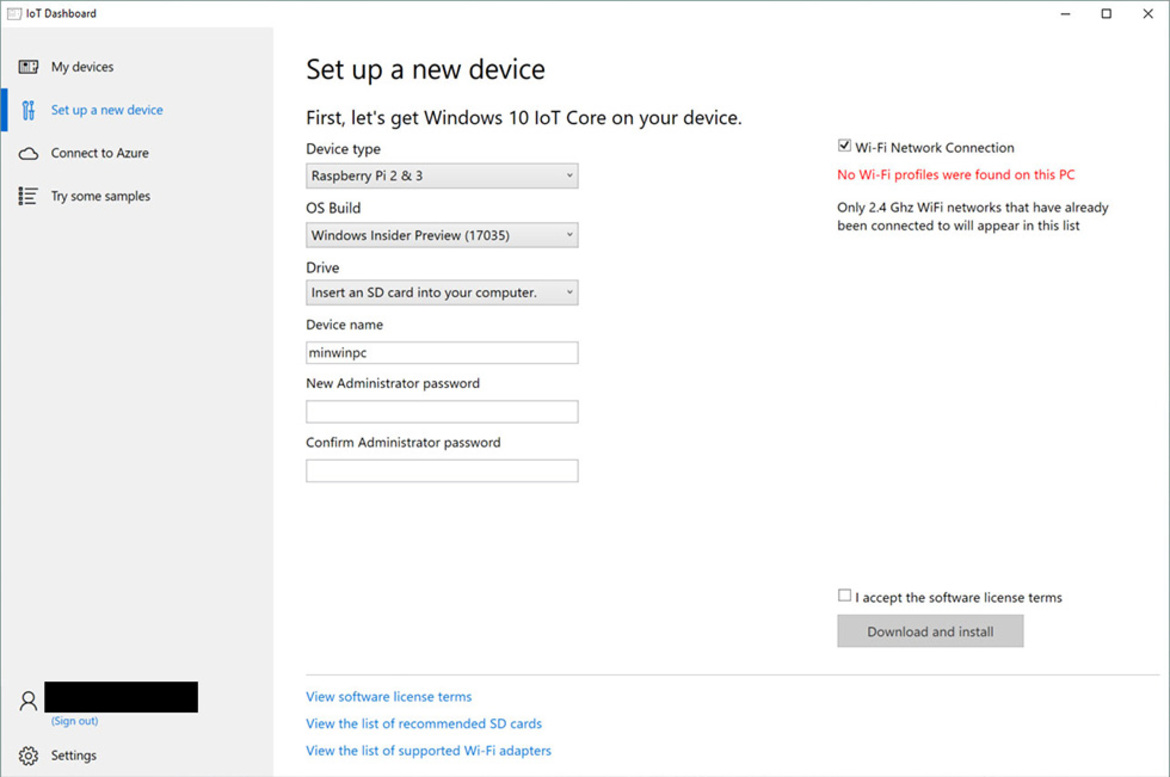
Task: Uncheck the Wi-Fi Network Connection checkbox
Action: [844, 146]
